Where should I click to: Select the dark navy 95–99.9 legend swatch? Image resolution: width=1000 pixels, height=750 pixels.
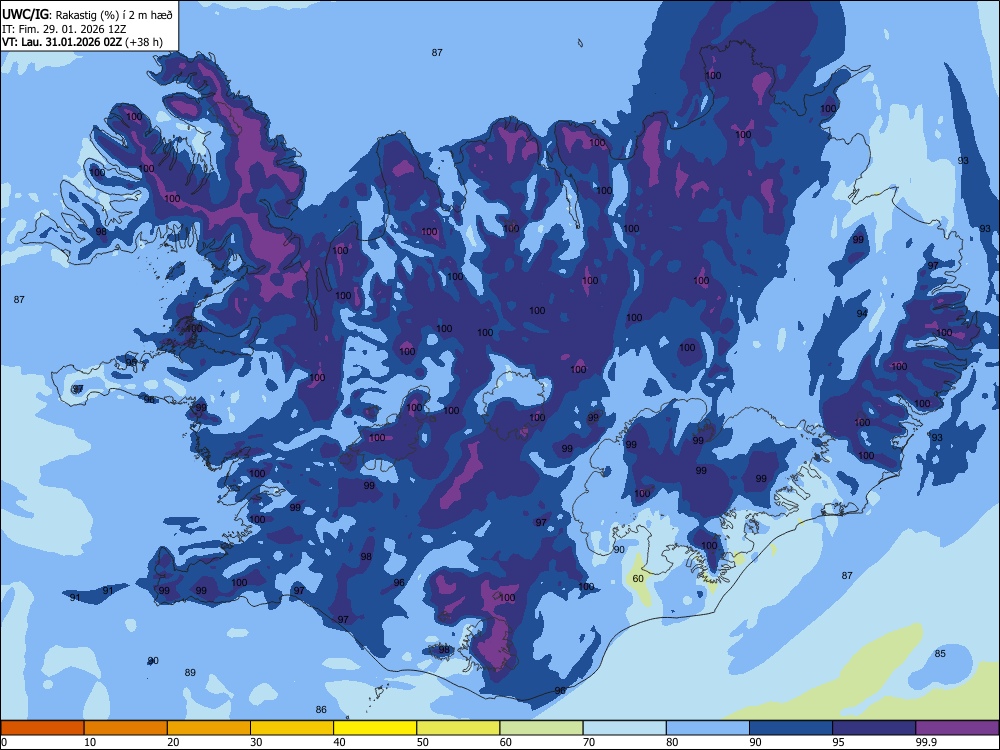874,728
